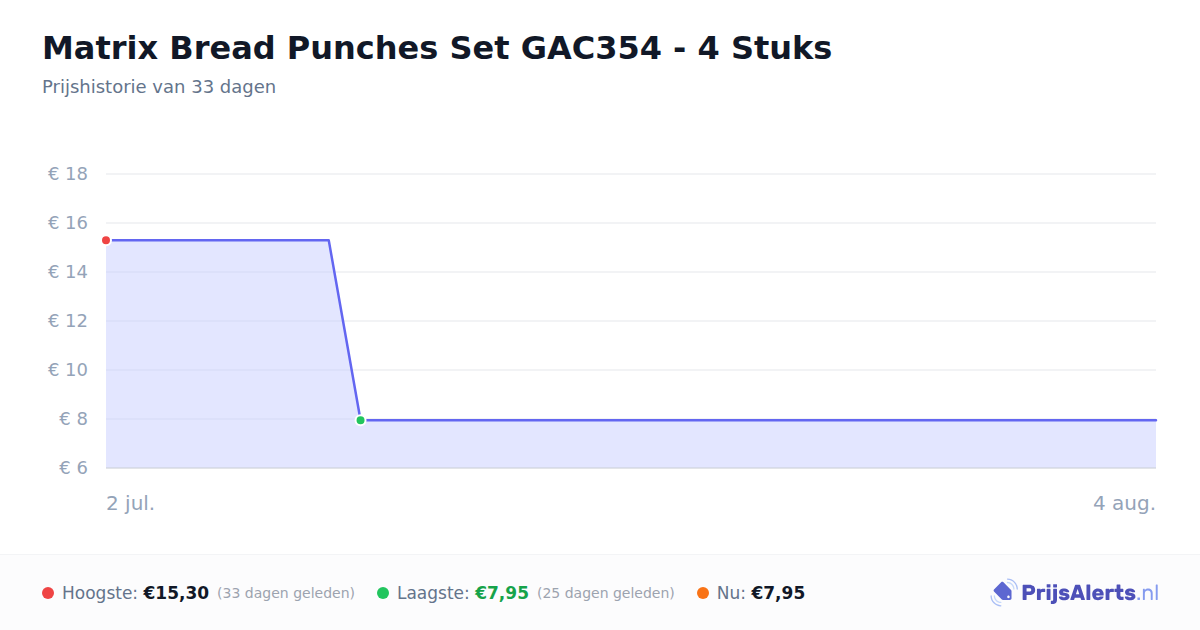Click the red dot beside Hoogste
1200x630 pixels.
(48, 593)
